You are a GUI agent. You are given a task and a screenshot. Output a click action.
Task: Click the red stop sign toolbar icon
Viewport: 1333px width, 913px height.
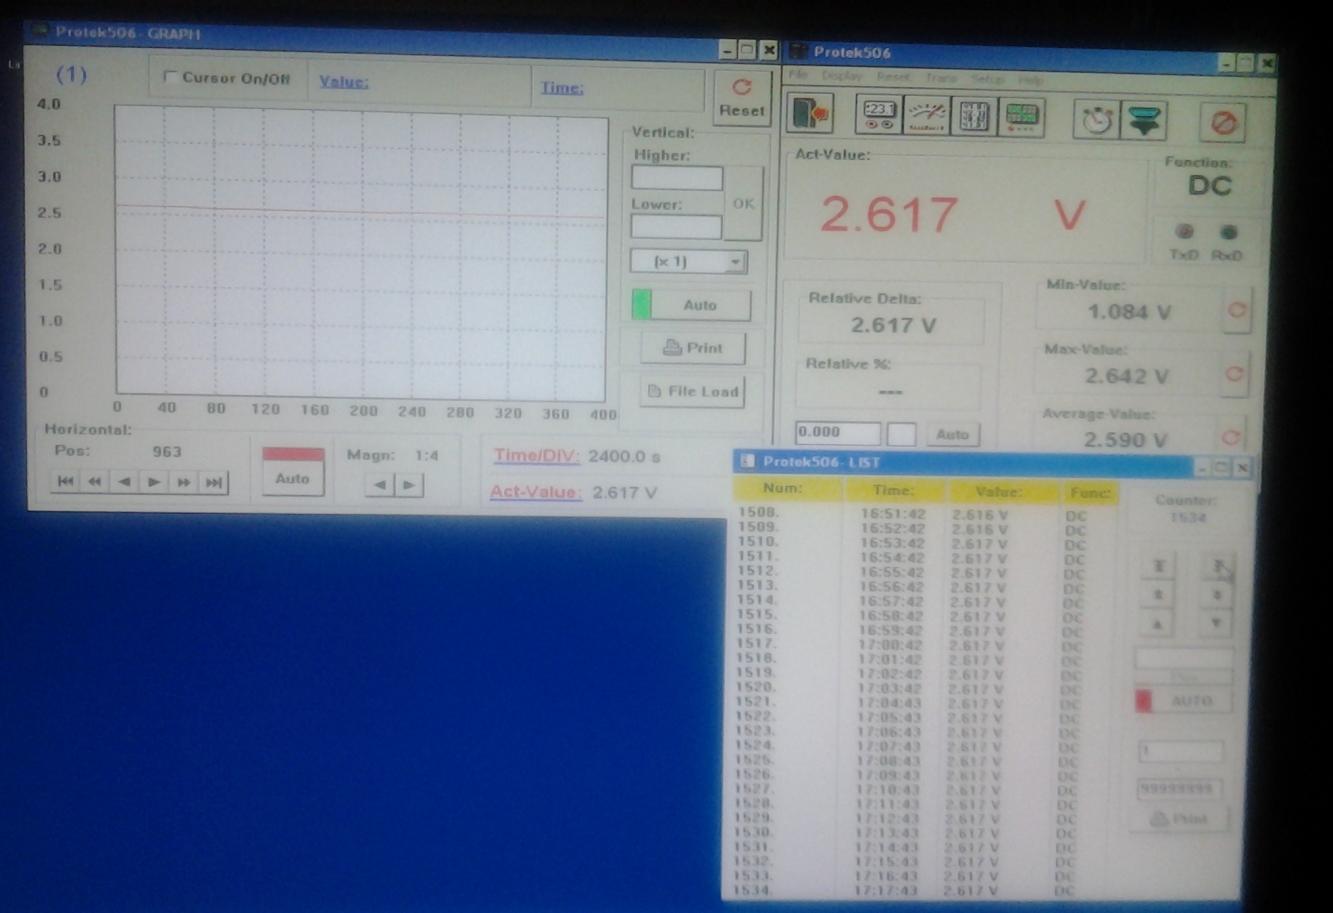(x=1223, y=123)
